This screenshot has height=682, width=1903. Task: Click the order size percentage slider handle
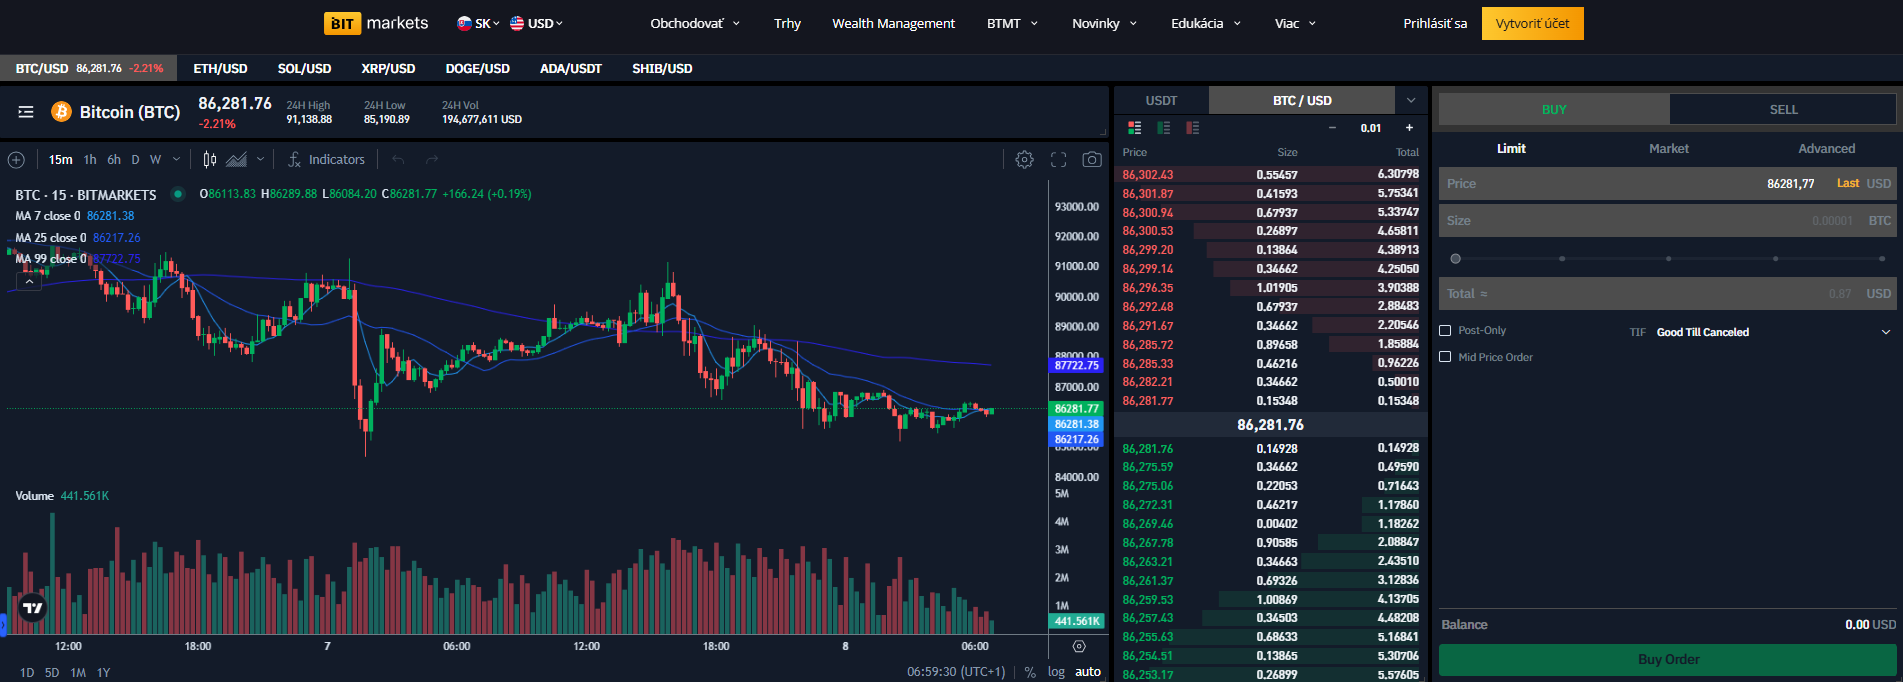(1455, 259)
